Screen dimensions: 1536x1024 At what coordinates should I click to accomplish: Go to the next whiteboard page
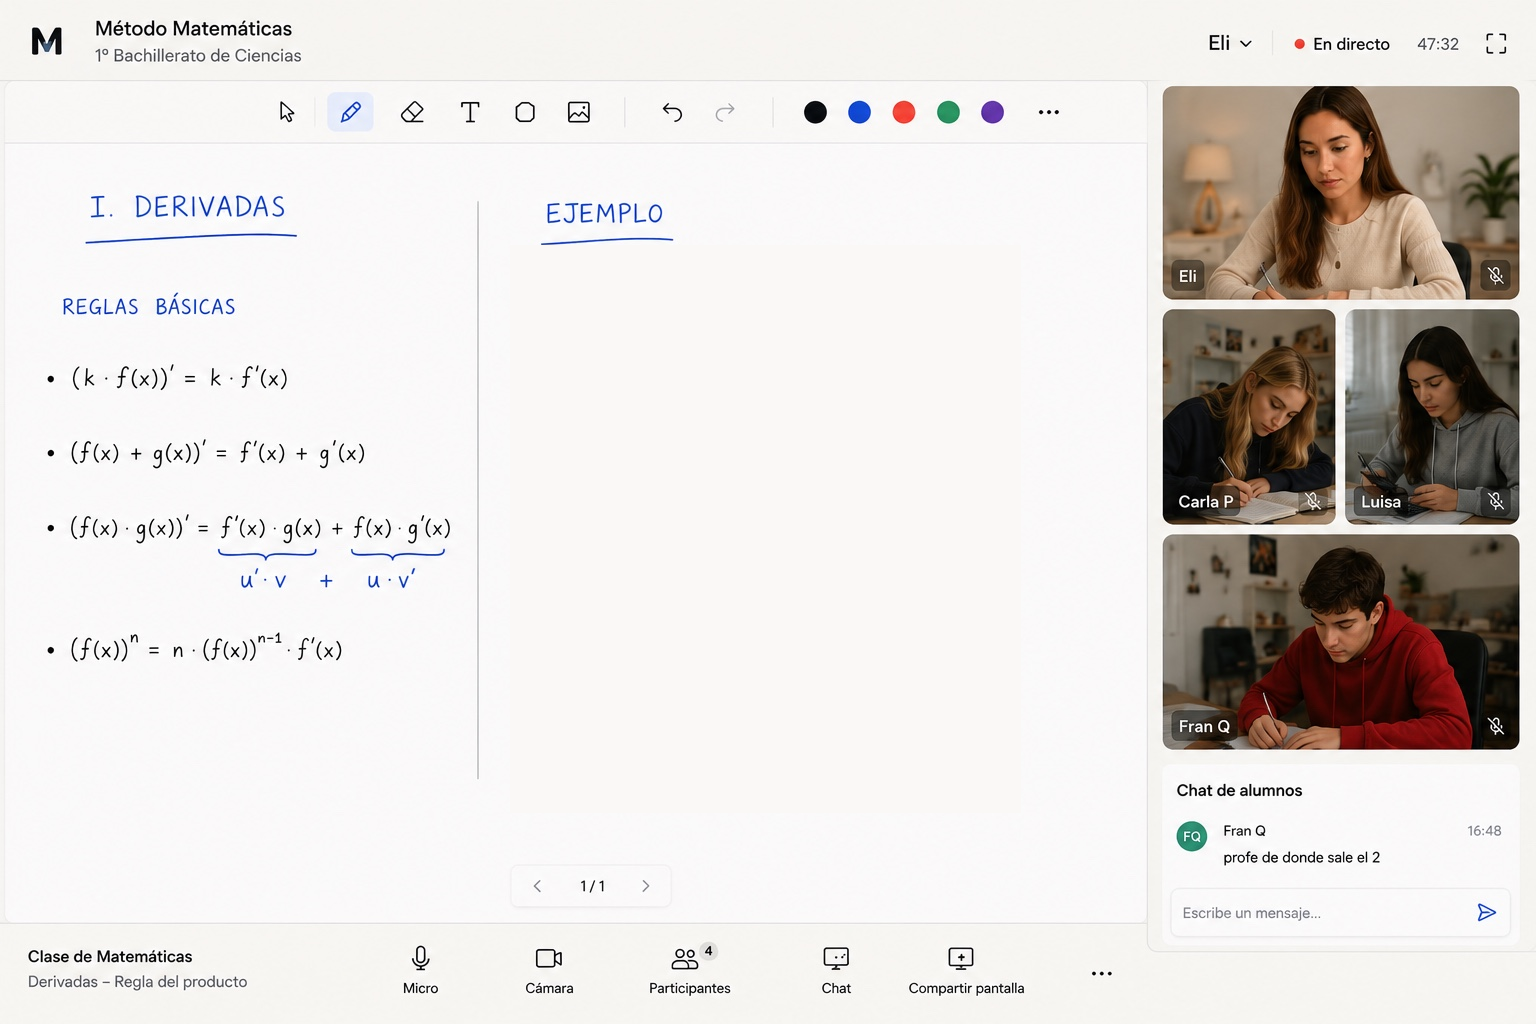pyautogui.click(x=646, y=886)
